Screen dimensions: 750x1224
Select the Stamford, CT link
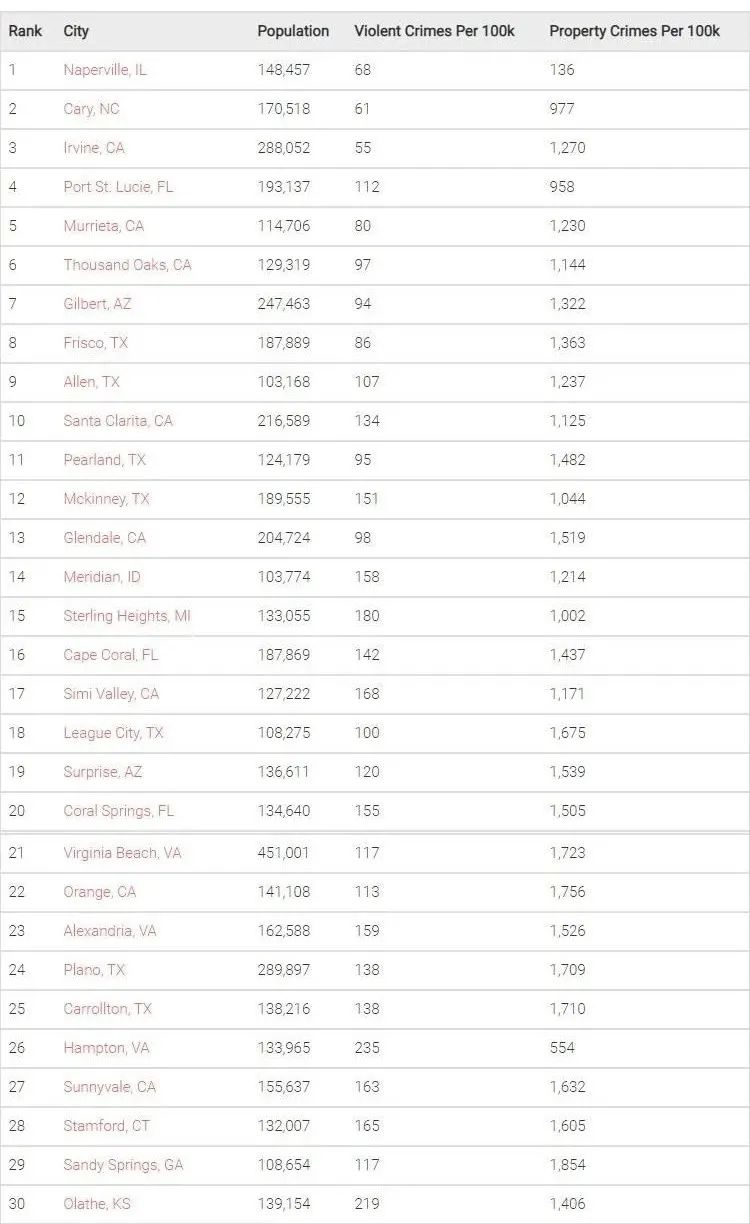pos(106,1126)
